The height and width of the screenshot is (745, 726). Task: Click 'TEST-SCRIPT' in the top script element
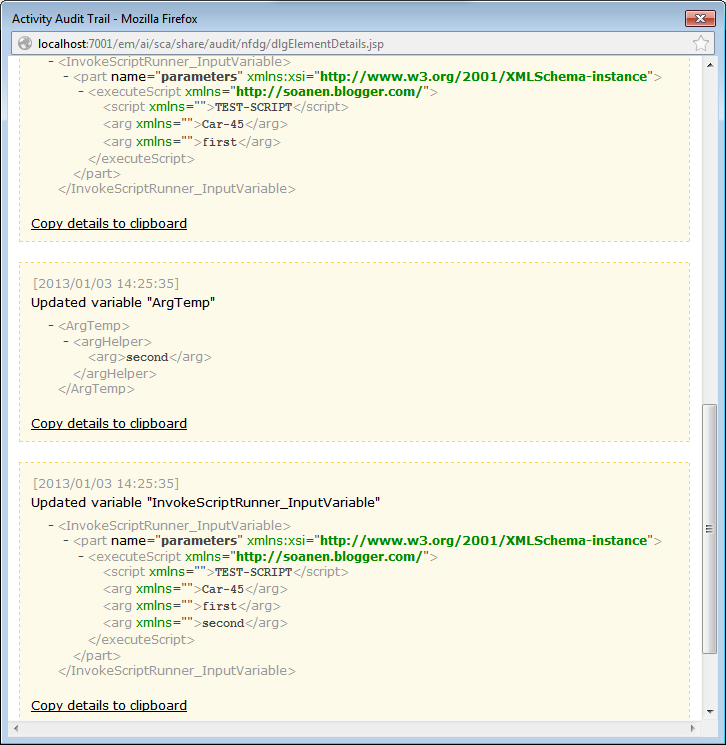253,107
